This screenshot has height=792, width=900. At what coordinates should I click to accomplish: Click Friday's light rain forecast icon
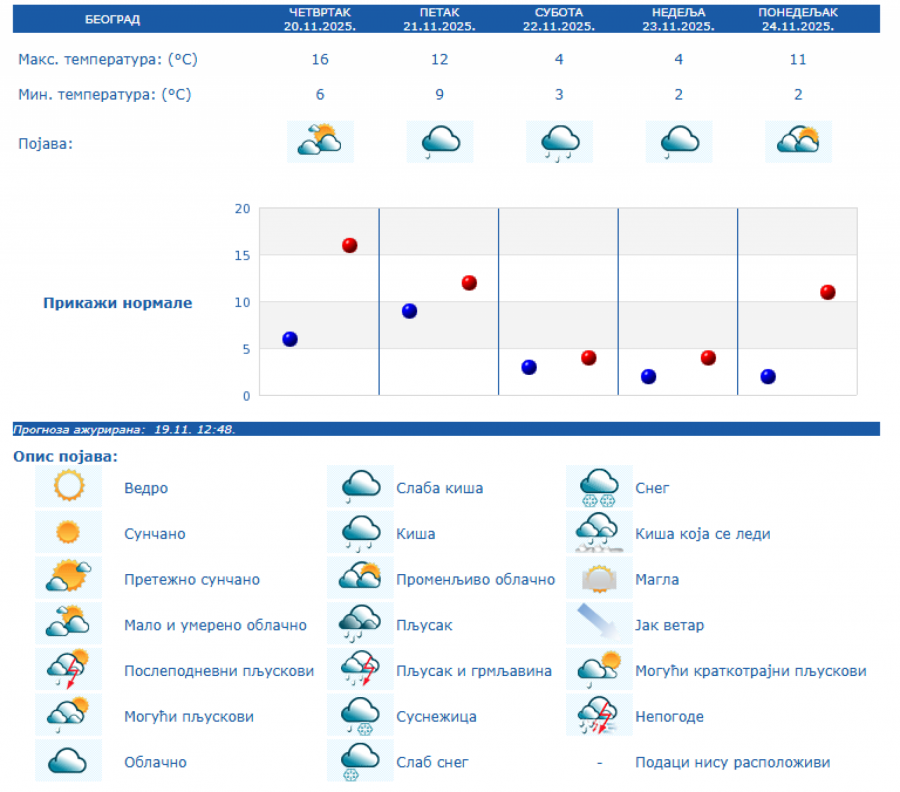[439, 142]
